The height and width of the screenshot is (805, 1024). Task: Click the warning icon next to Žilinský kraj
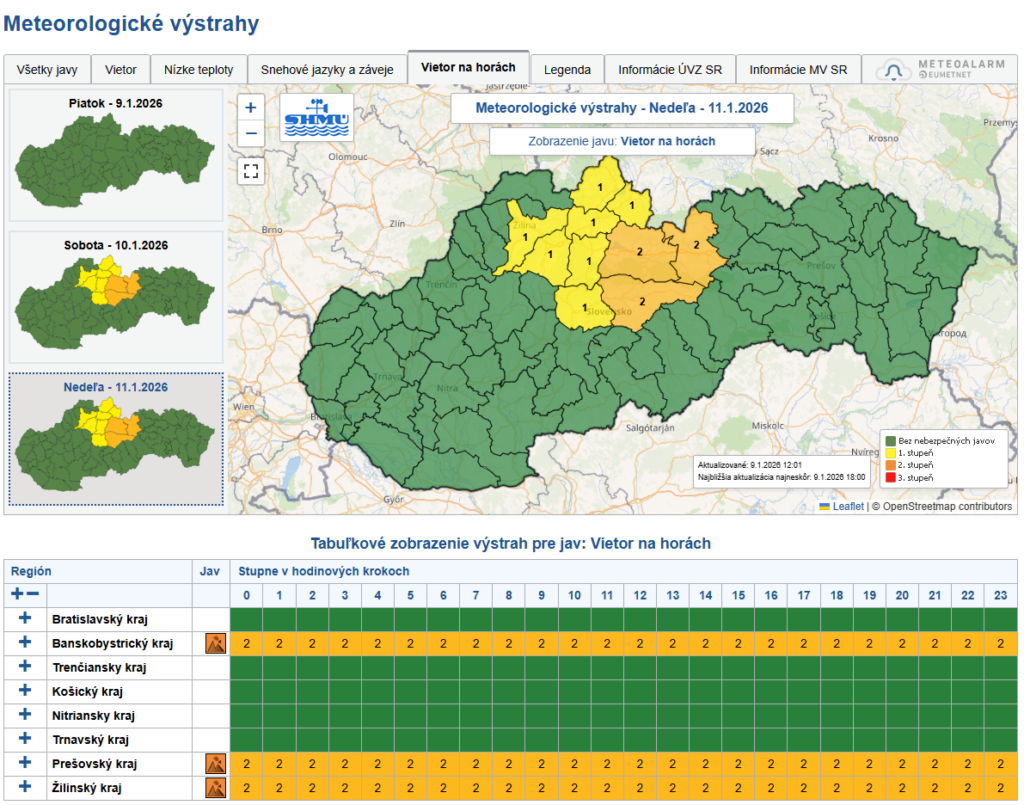point(214,787)
